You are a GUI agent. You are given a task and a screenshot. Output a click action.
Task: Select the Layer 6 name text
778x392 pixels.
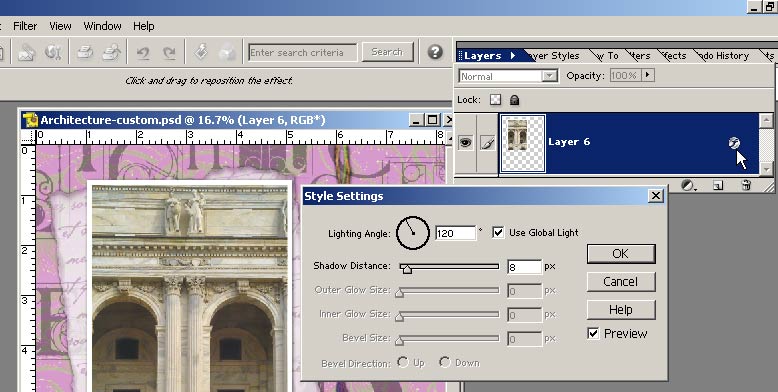point(569,142)
